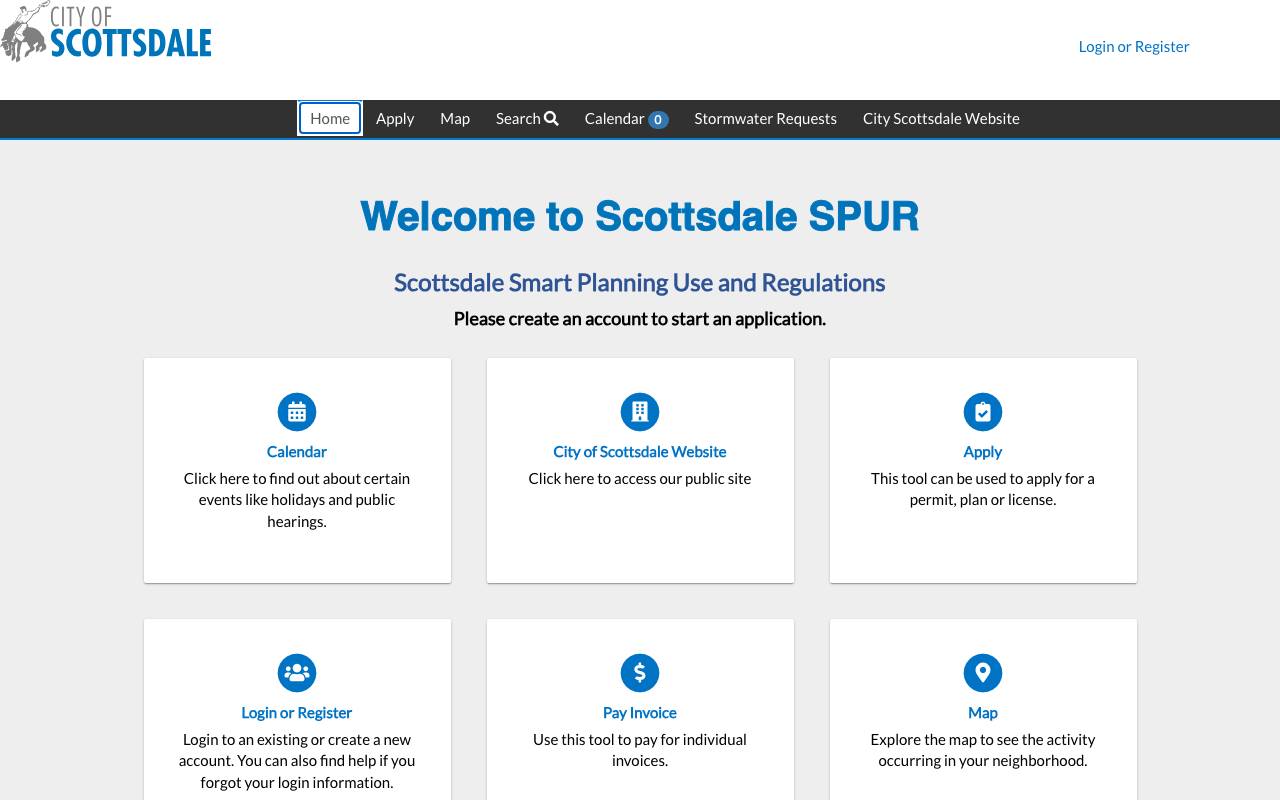This screenshot has height=800, width=1280.
Task: Visit City Scottsdale Website navbar link
Action: (941, 118)
